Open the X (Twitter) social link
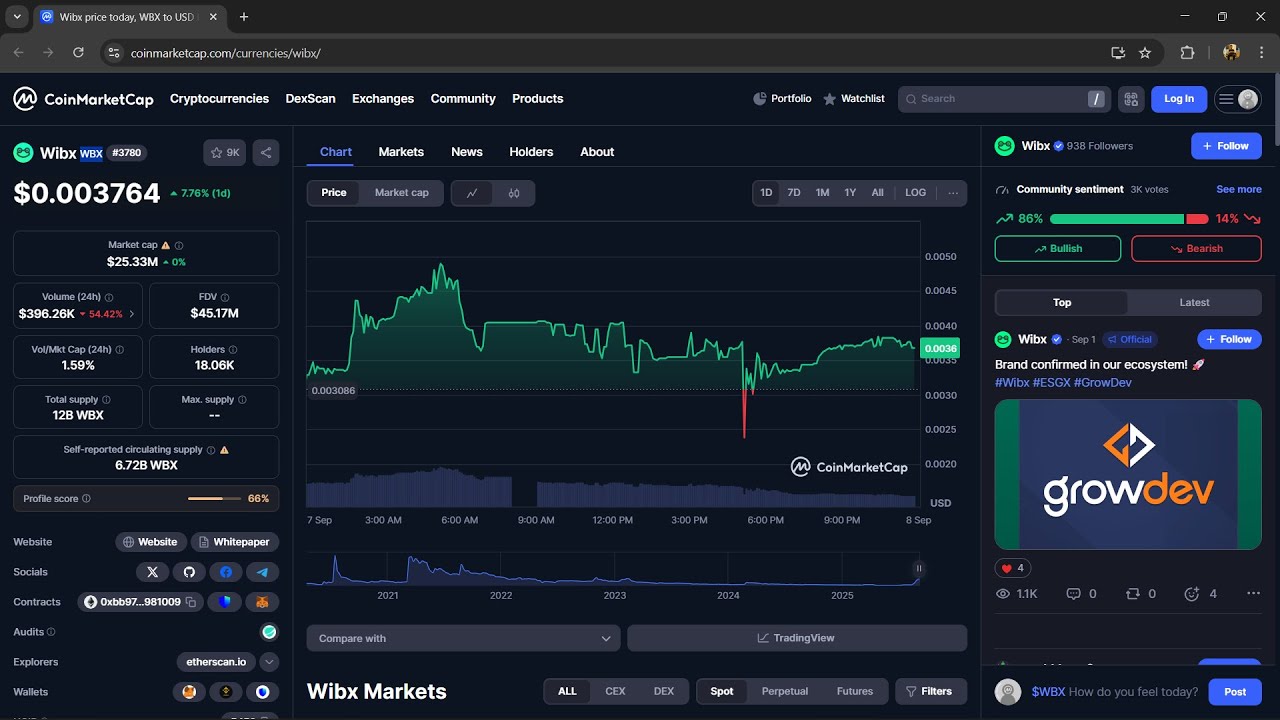 tap(152, 572)
